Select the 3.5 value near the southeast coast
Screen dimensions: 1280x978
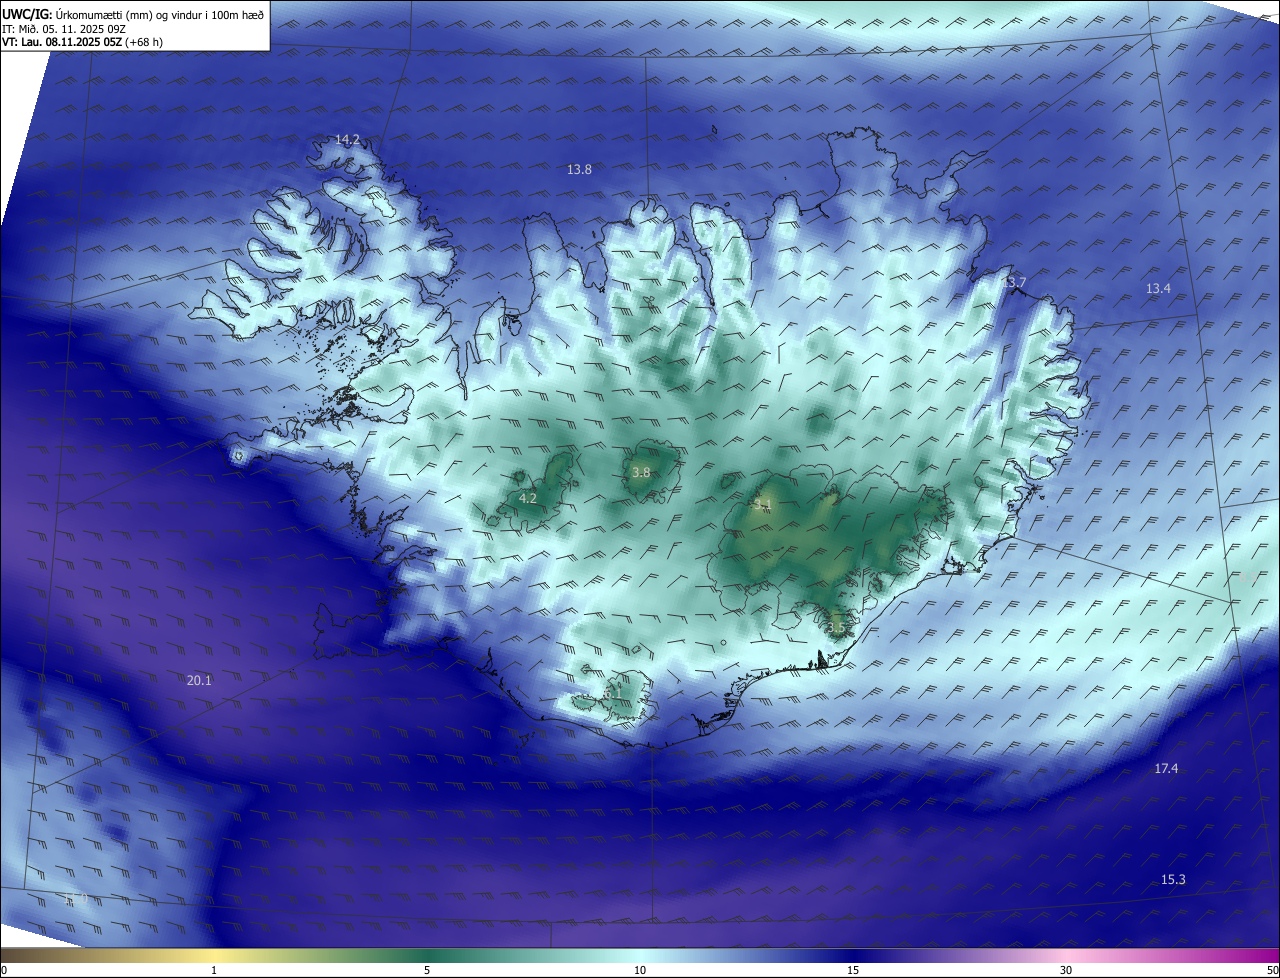pos(837,628)
